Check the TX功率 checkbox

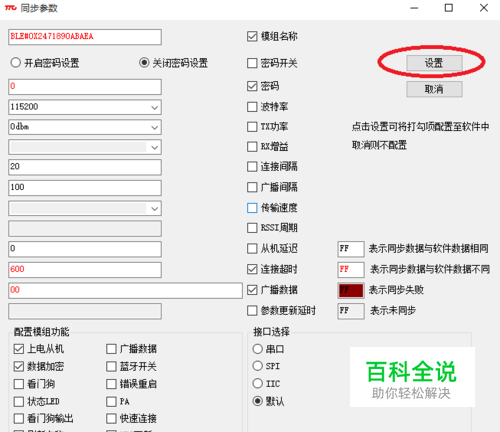coord(252,127)
